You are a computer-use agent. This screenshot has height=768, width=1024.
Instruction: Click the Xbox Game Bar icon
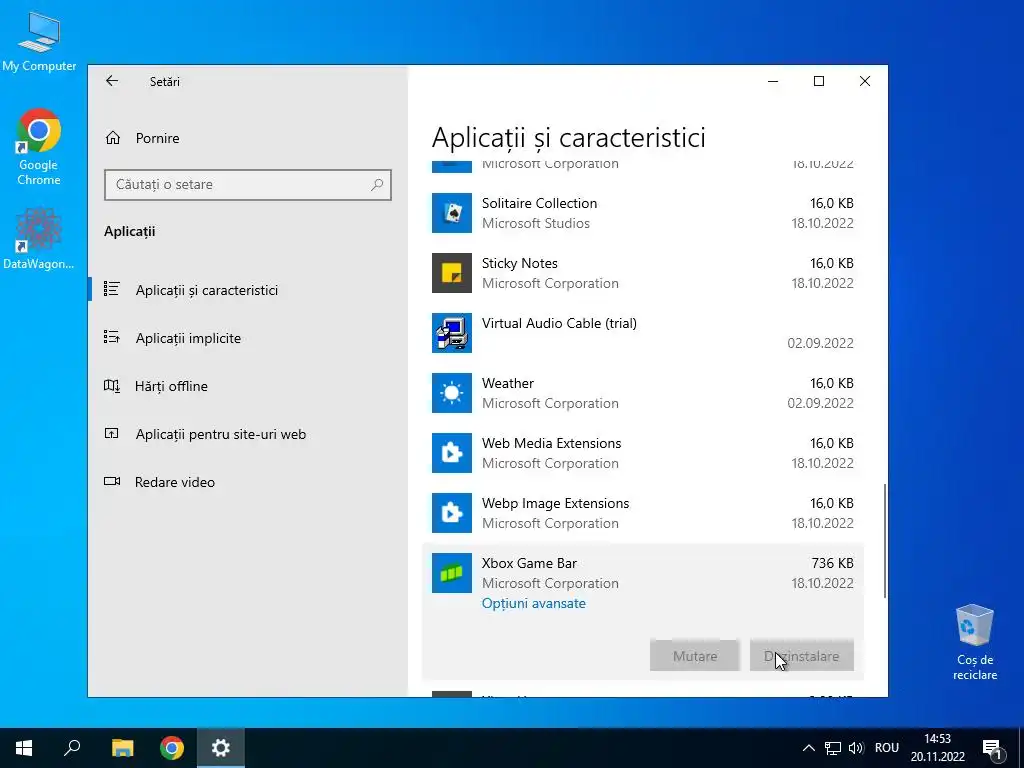[x=452, y=573]
